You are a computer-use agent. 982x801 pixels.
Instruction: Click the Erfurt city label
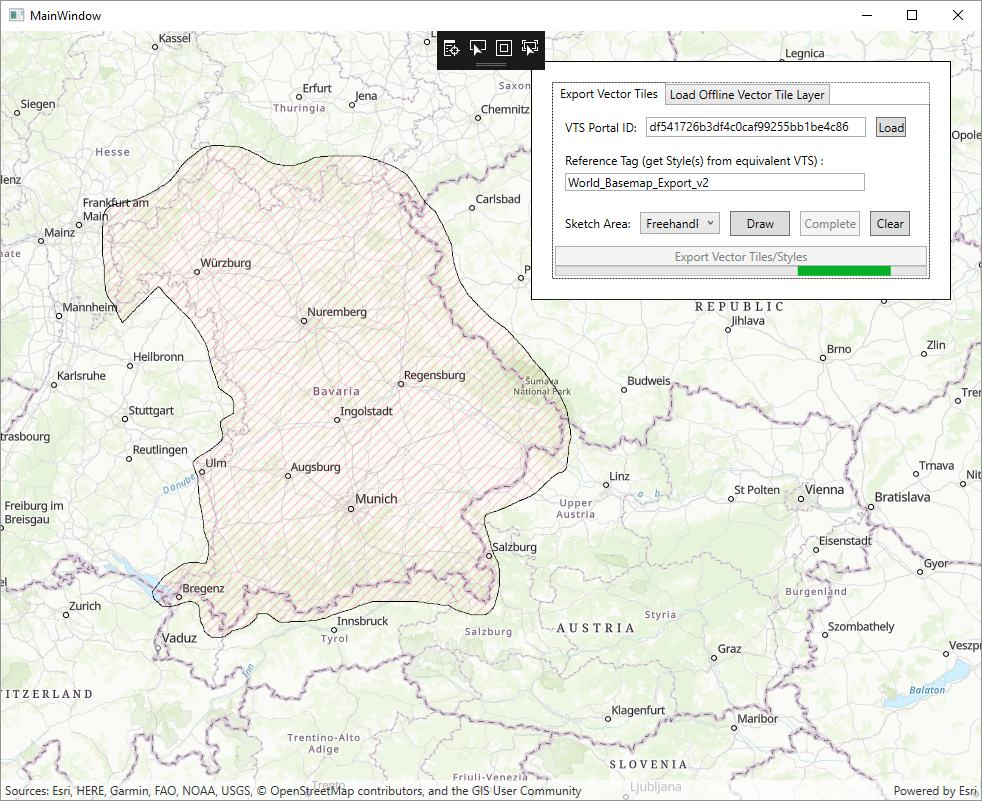[317, 88]
